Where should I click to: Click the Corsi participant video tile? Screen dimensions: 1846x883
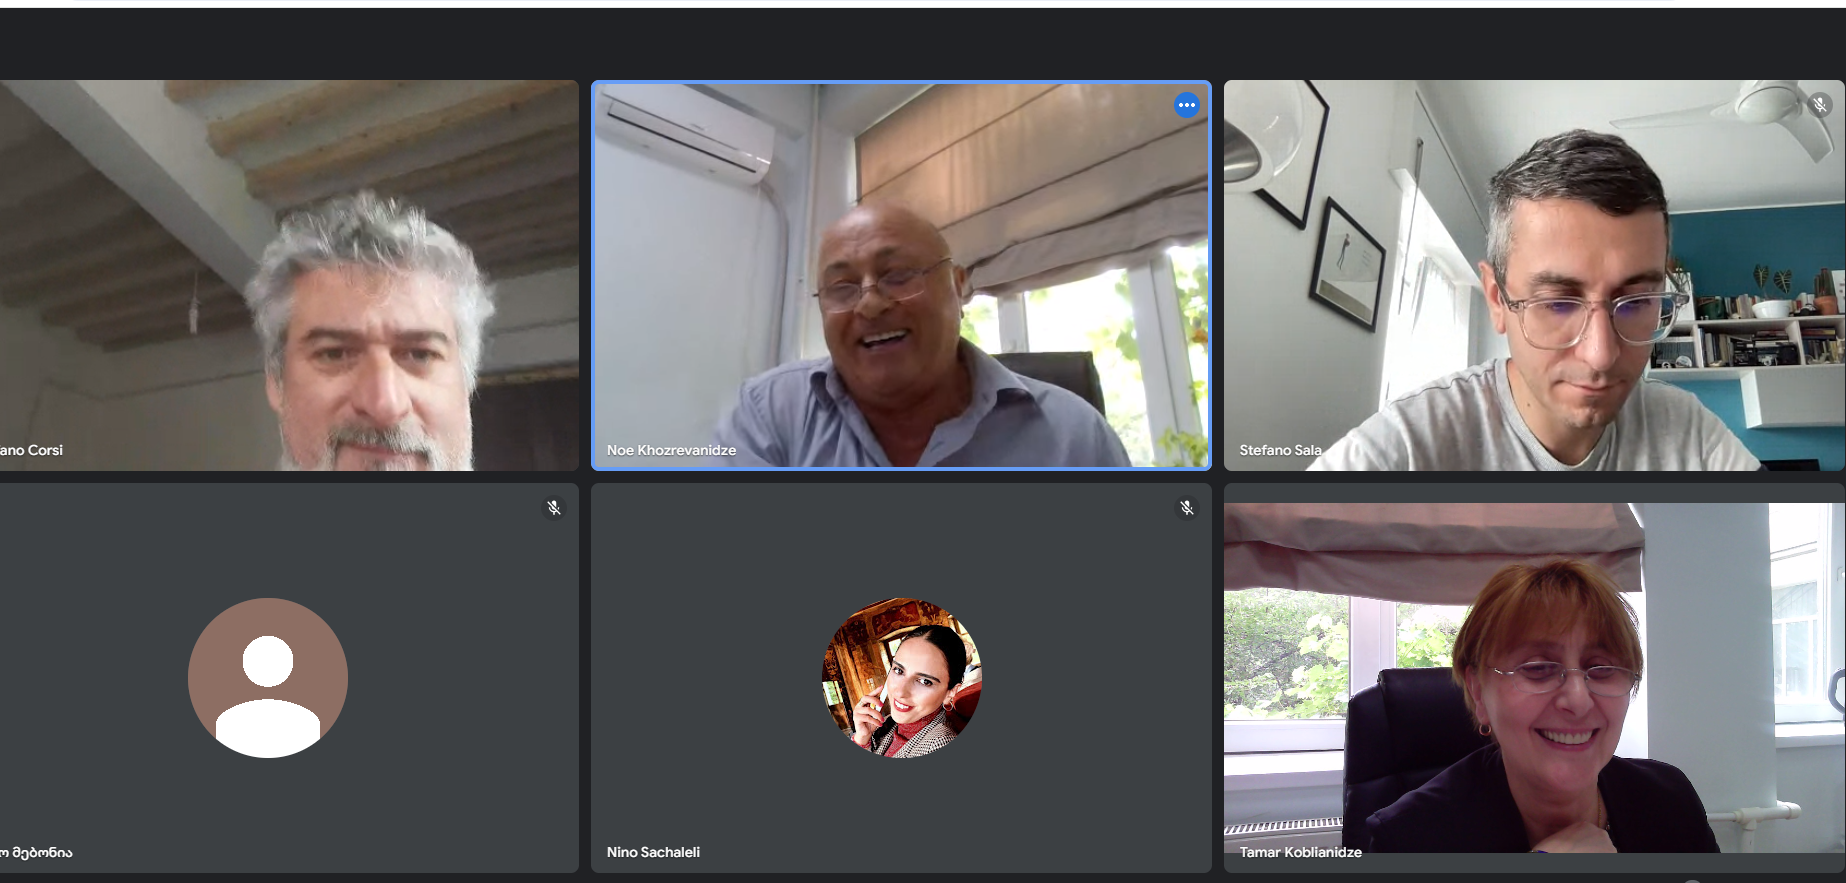point(289,275)
